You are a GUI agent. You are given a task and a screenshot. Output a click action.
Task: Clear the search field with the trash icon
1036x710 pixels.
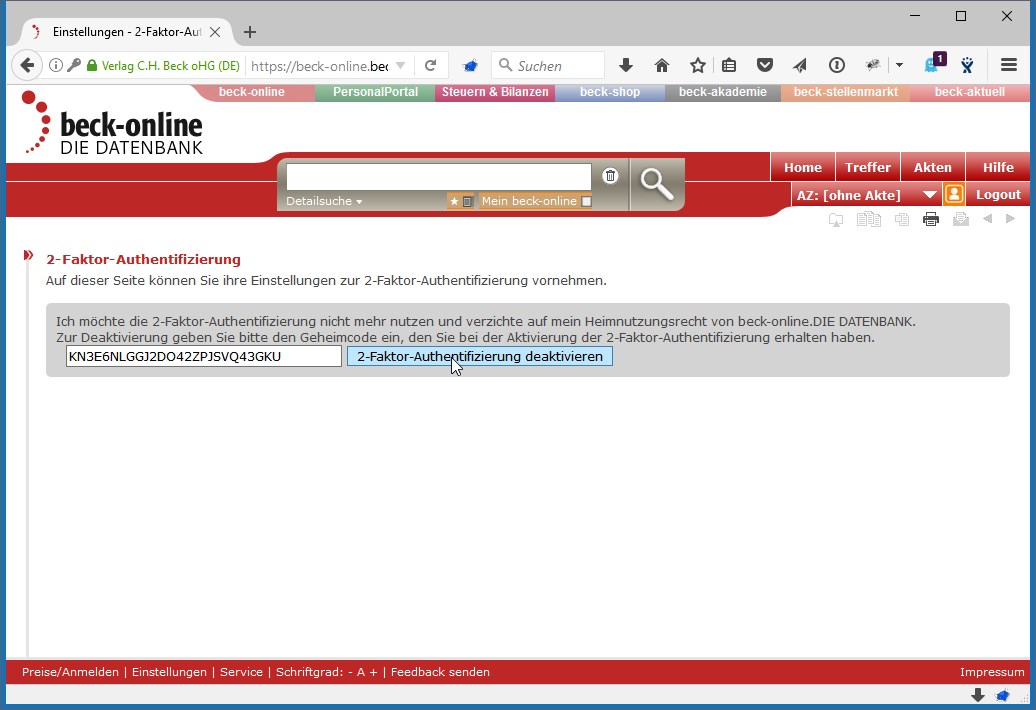610,176
